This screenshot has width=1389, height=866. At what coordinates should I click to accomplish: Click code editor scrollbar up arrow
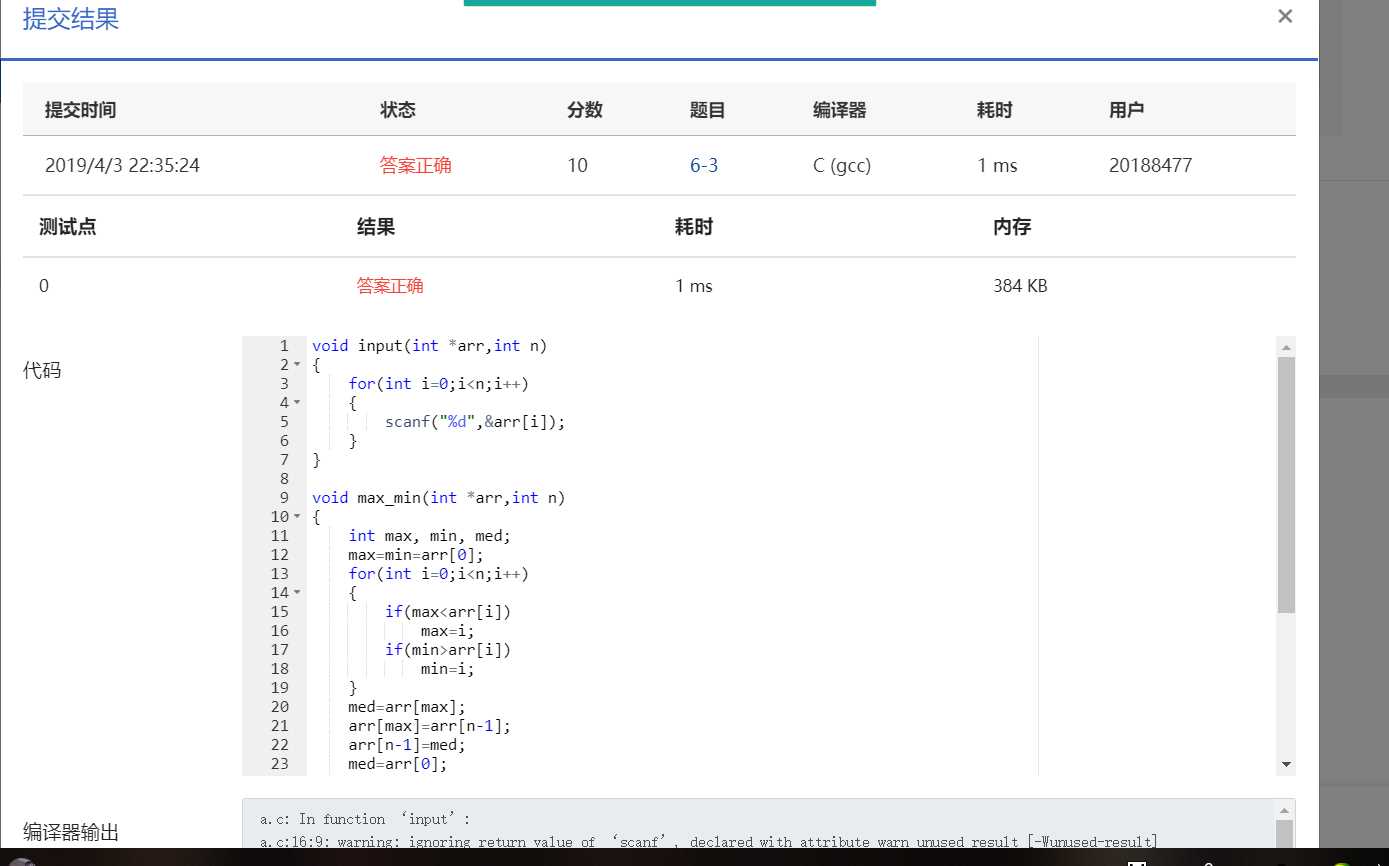coord(1286,347)
